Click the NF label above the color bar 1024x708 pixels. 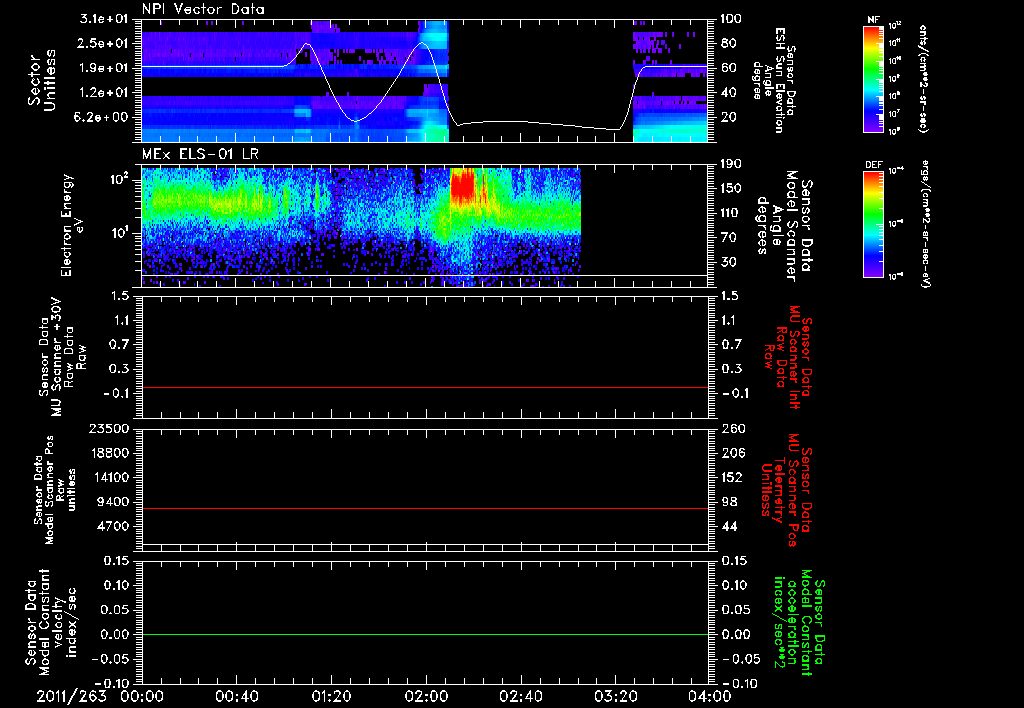pos(873,20)
